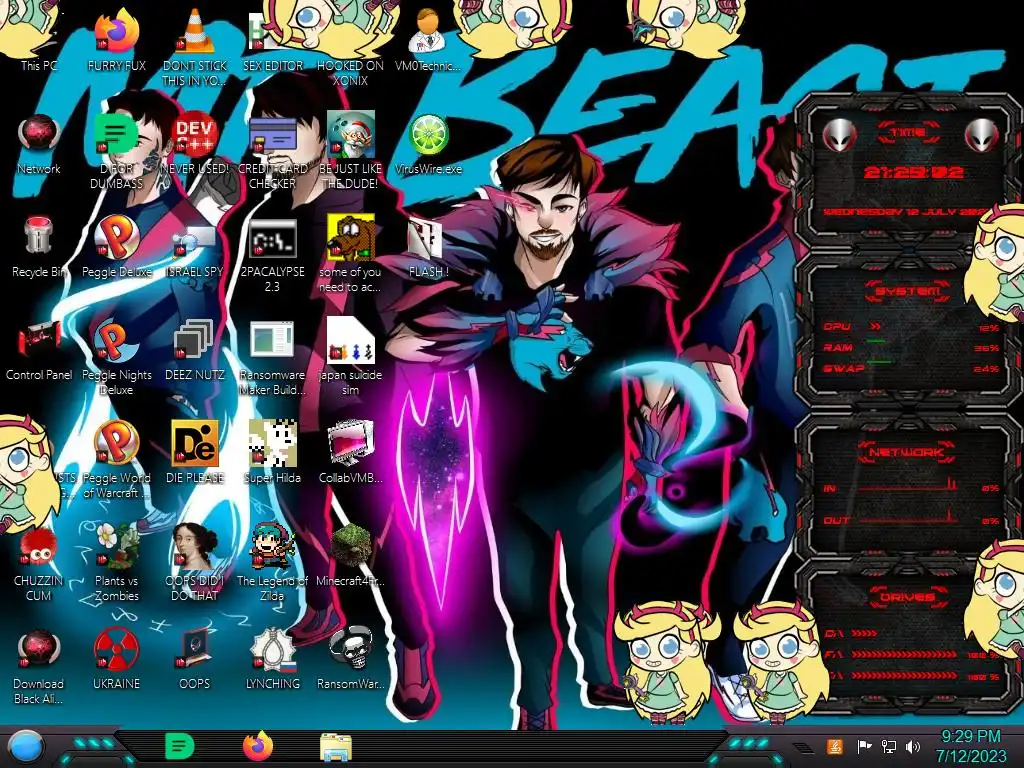Open the RansomWar... skull icon

[x=351, y=658]
